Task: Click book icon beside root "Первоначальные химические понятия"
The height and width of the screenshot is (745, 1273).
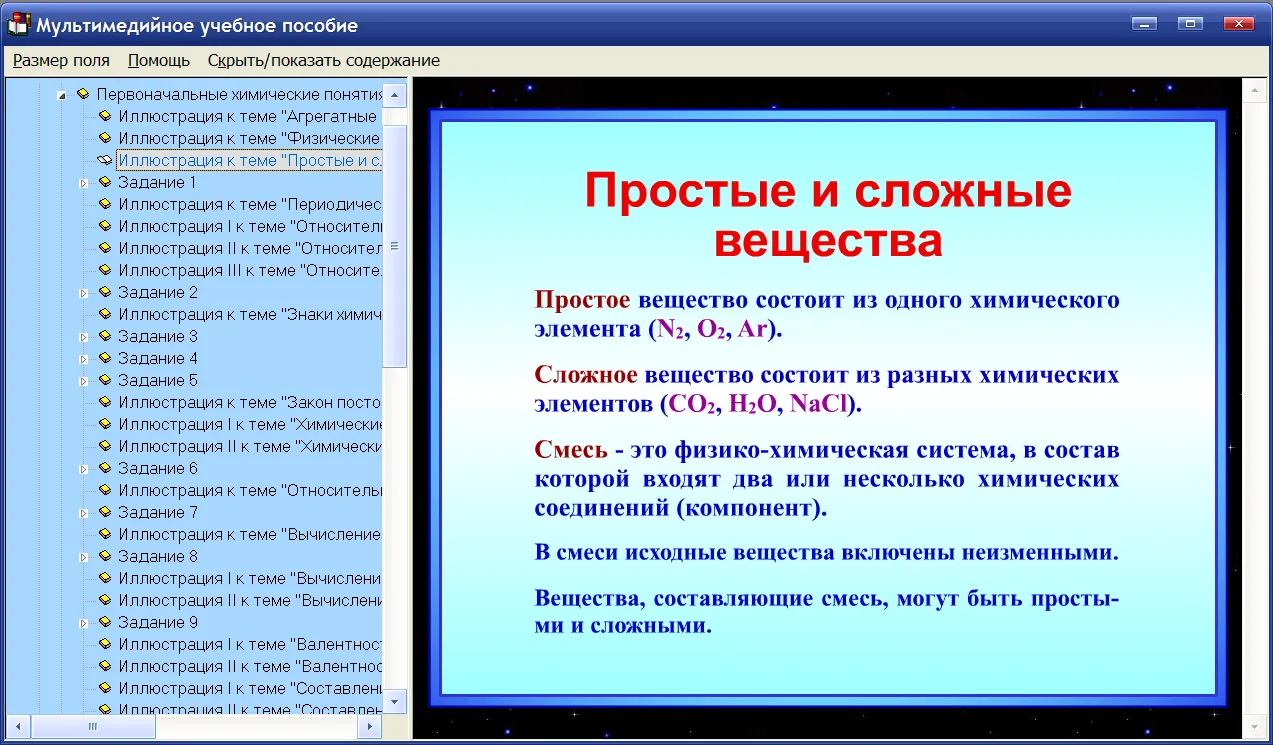Action: [83, 95]
